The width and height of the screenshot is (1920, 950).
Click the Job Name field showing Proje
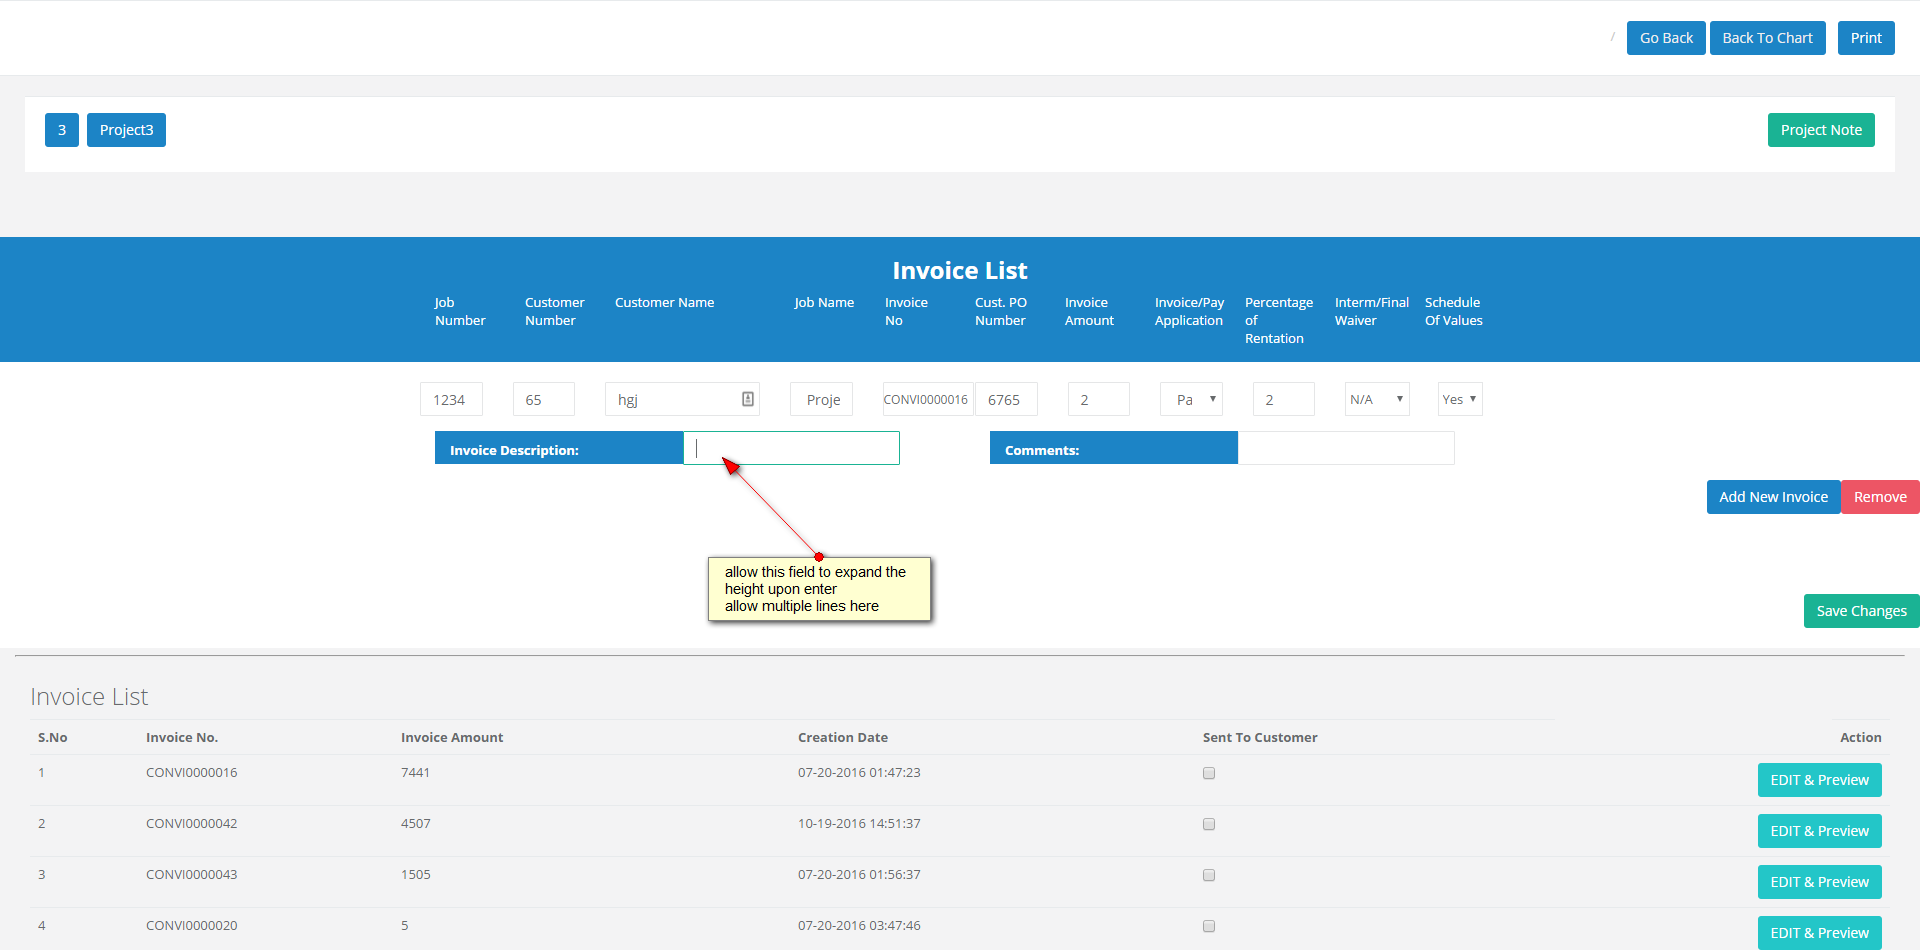pyautogui.click(x=822, y=399)
